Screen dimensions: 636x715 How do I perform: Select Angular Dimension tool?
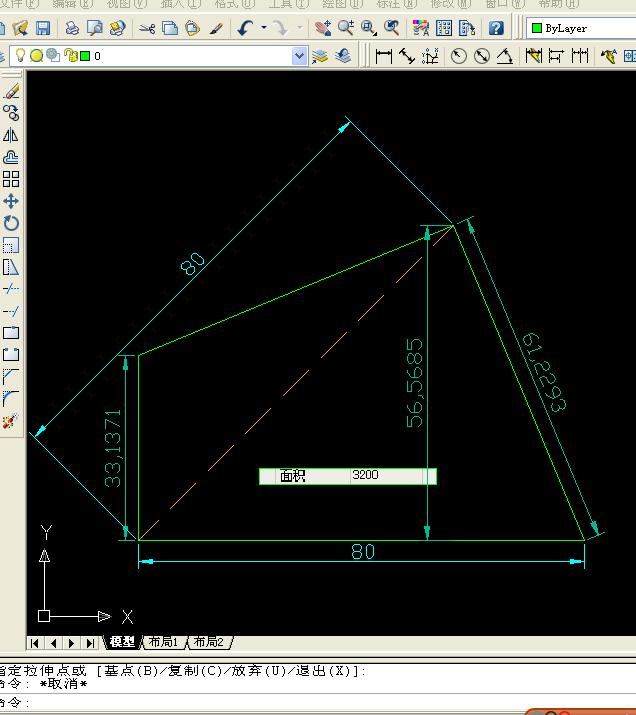505,56
